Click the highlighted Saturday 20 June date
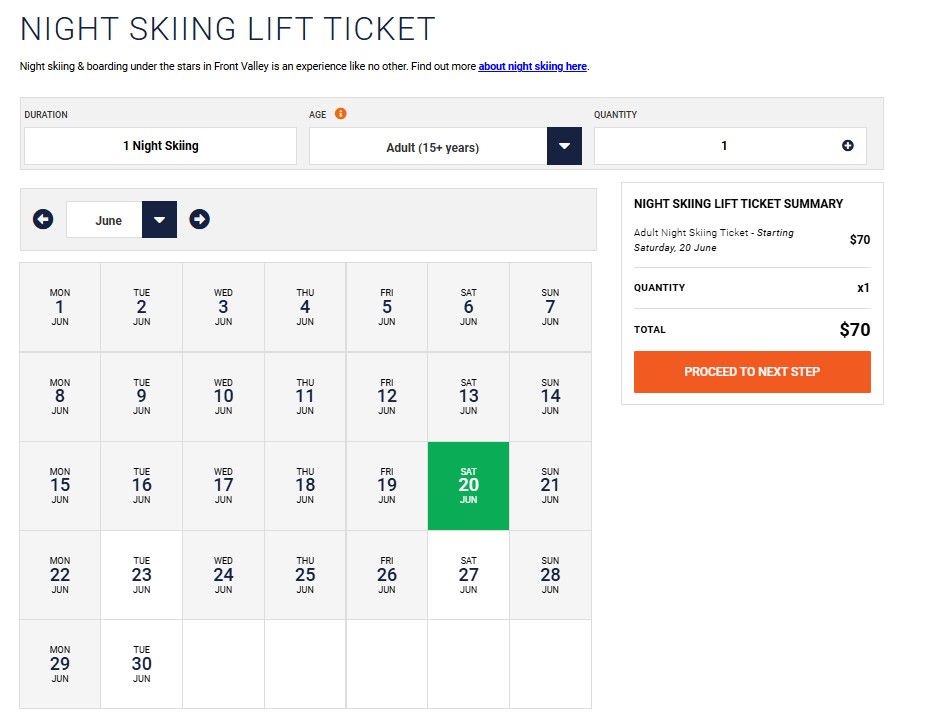This screenshot has height=721, width=927. [468, 486]
